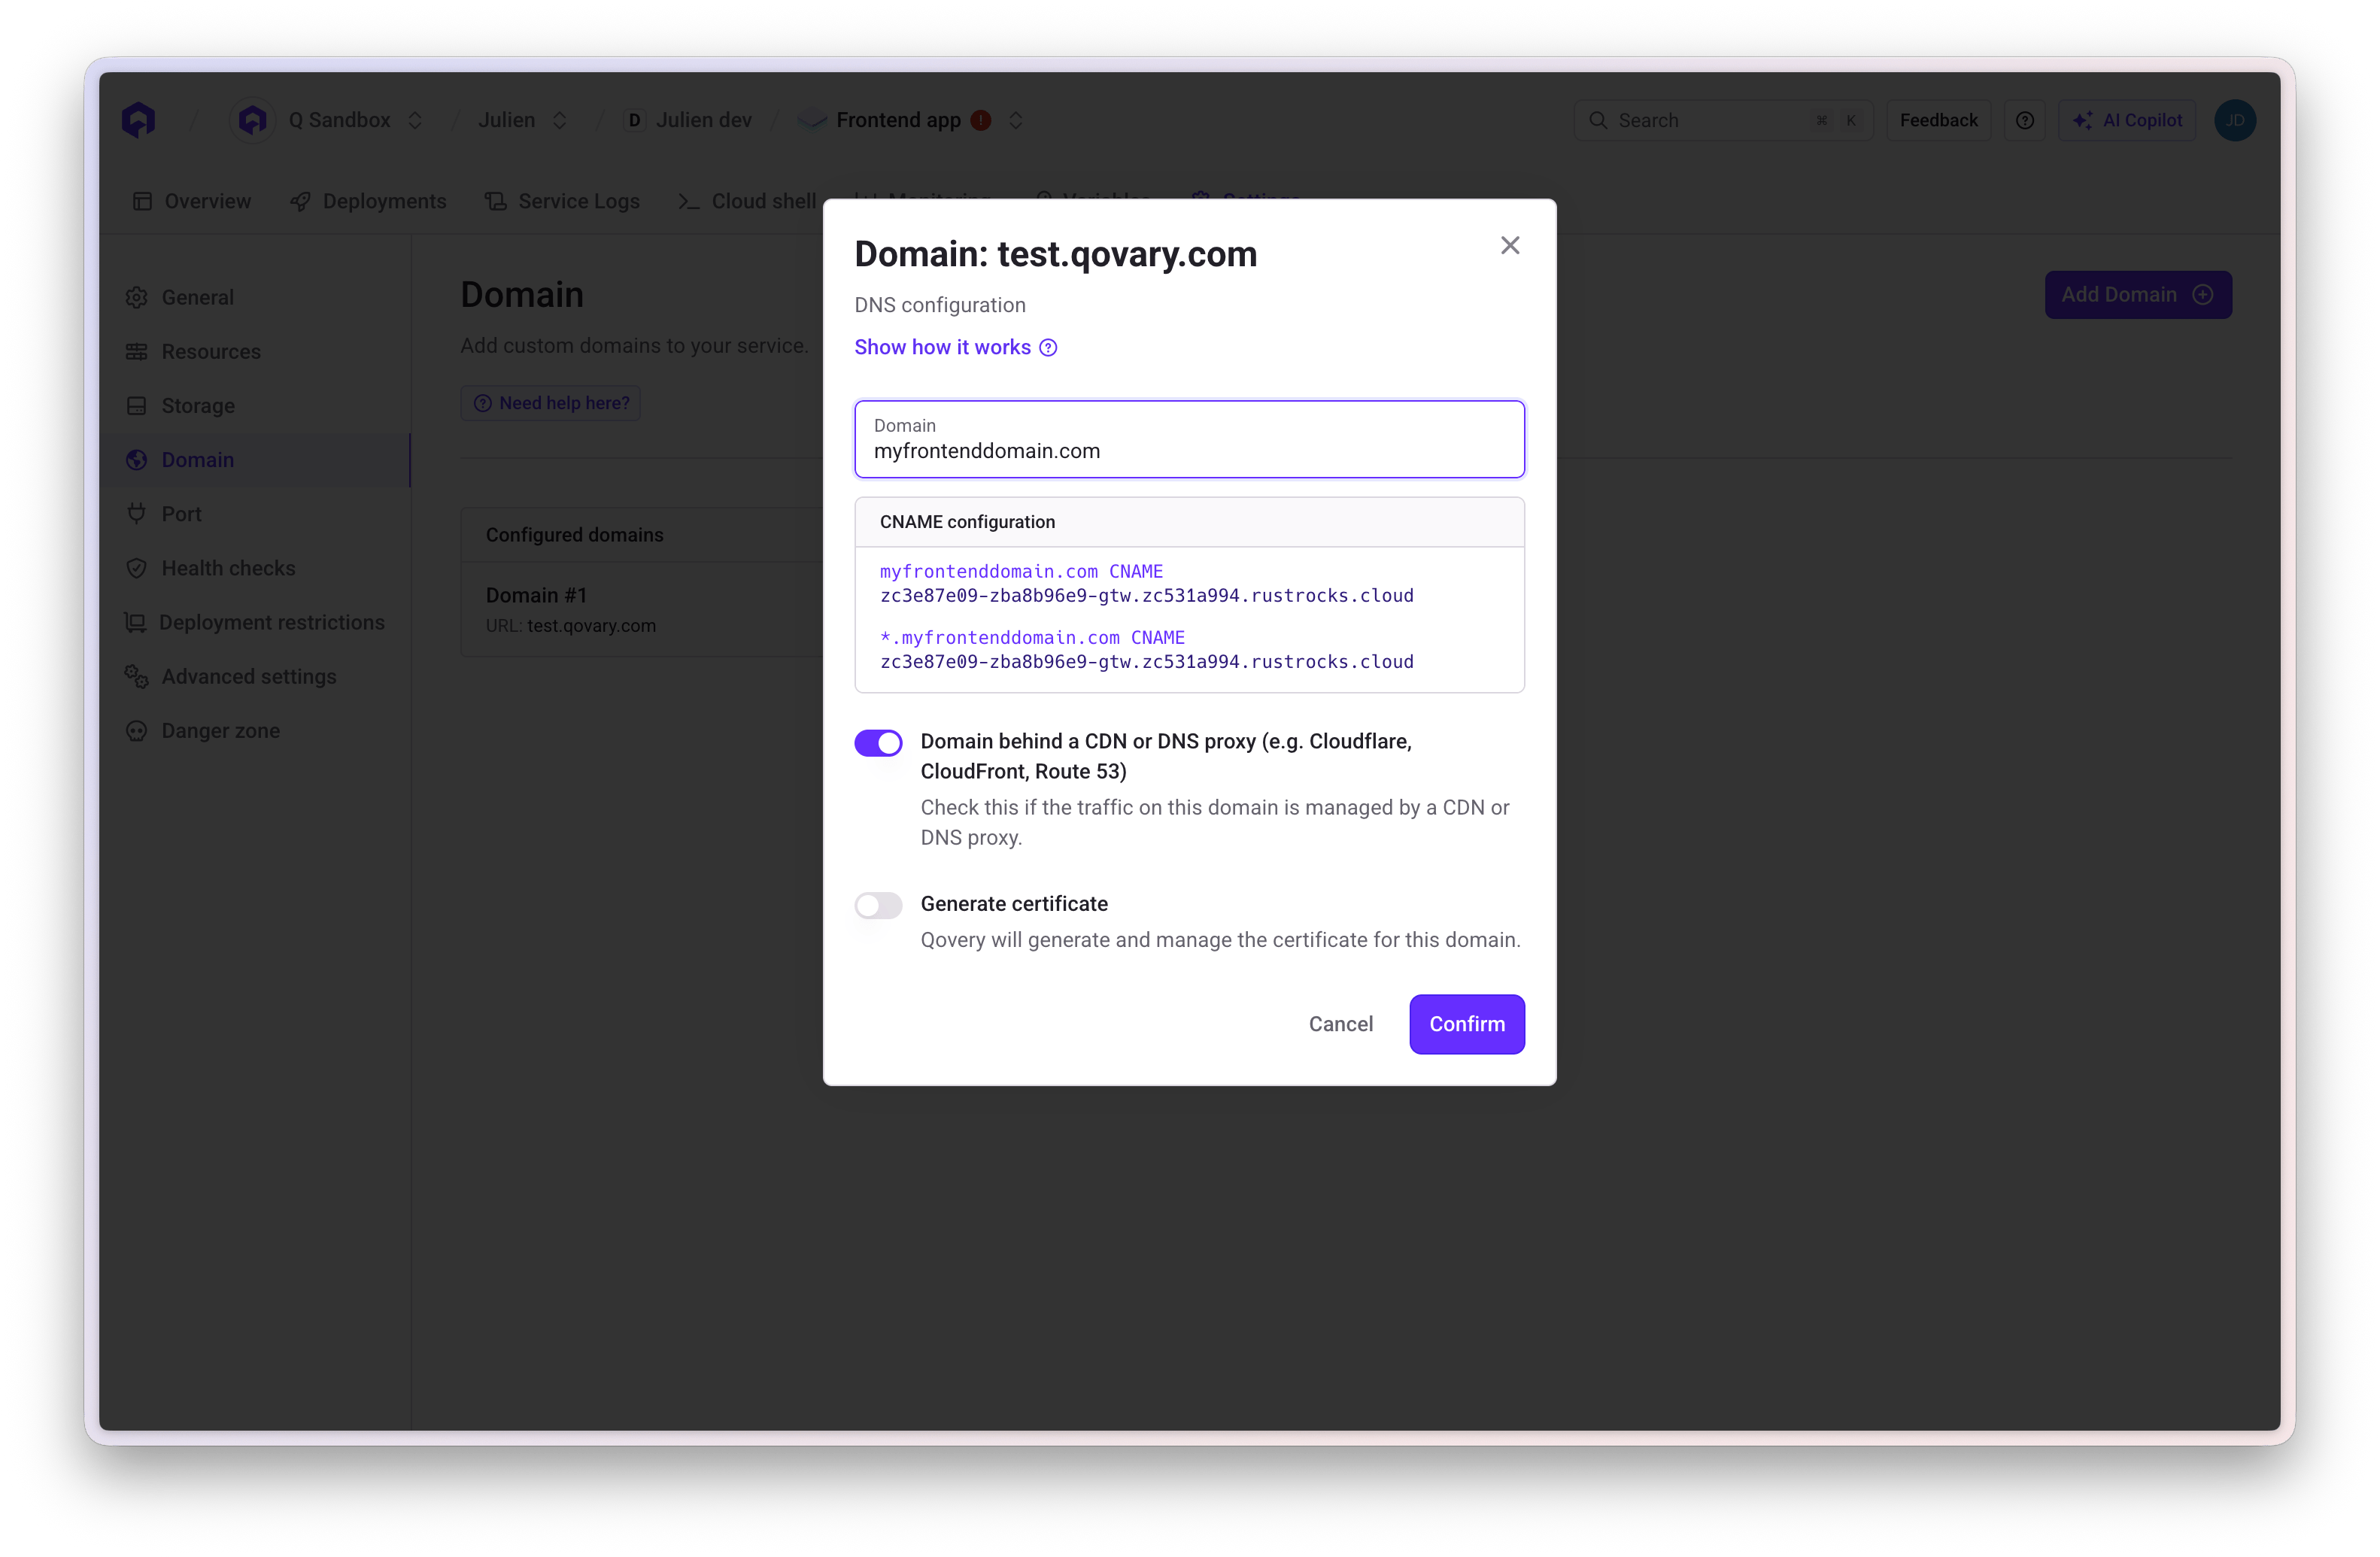This screenshot has width=2380, height=1557.
Task: Click the Configured domains header
Action: pos(574,534)
